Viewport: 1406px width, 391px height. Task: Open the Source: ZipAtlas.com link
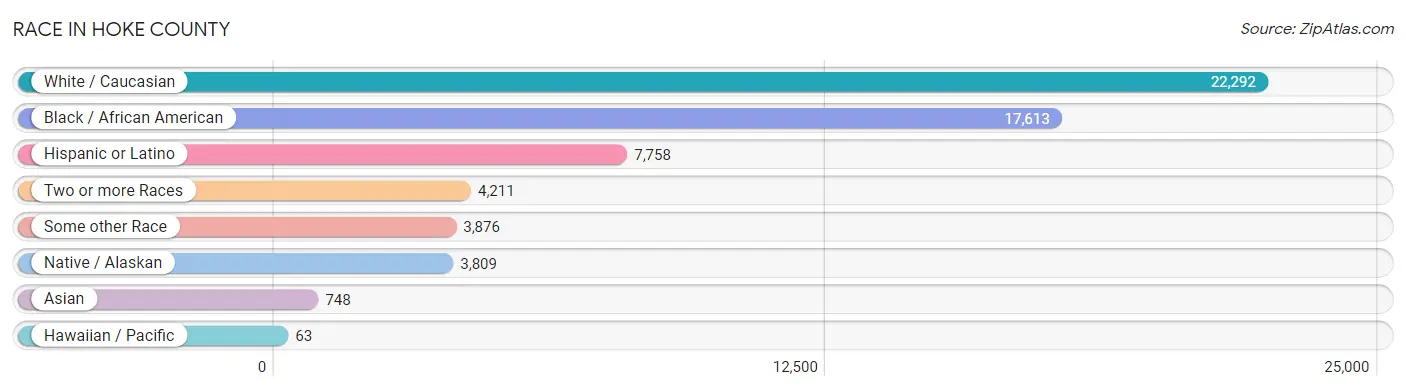[1317, 28]
